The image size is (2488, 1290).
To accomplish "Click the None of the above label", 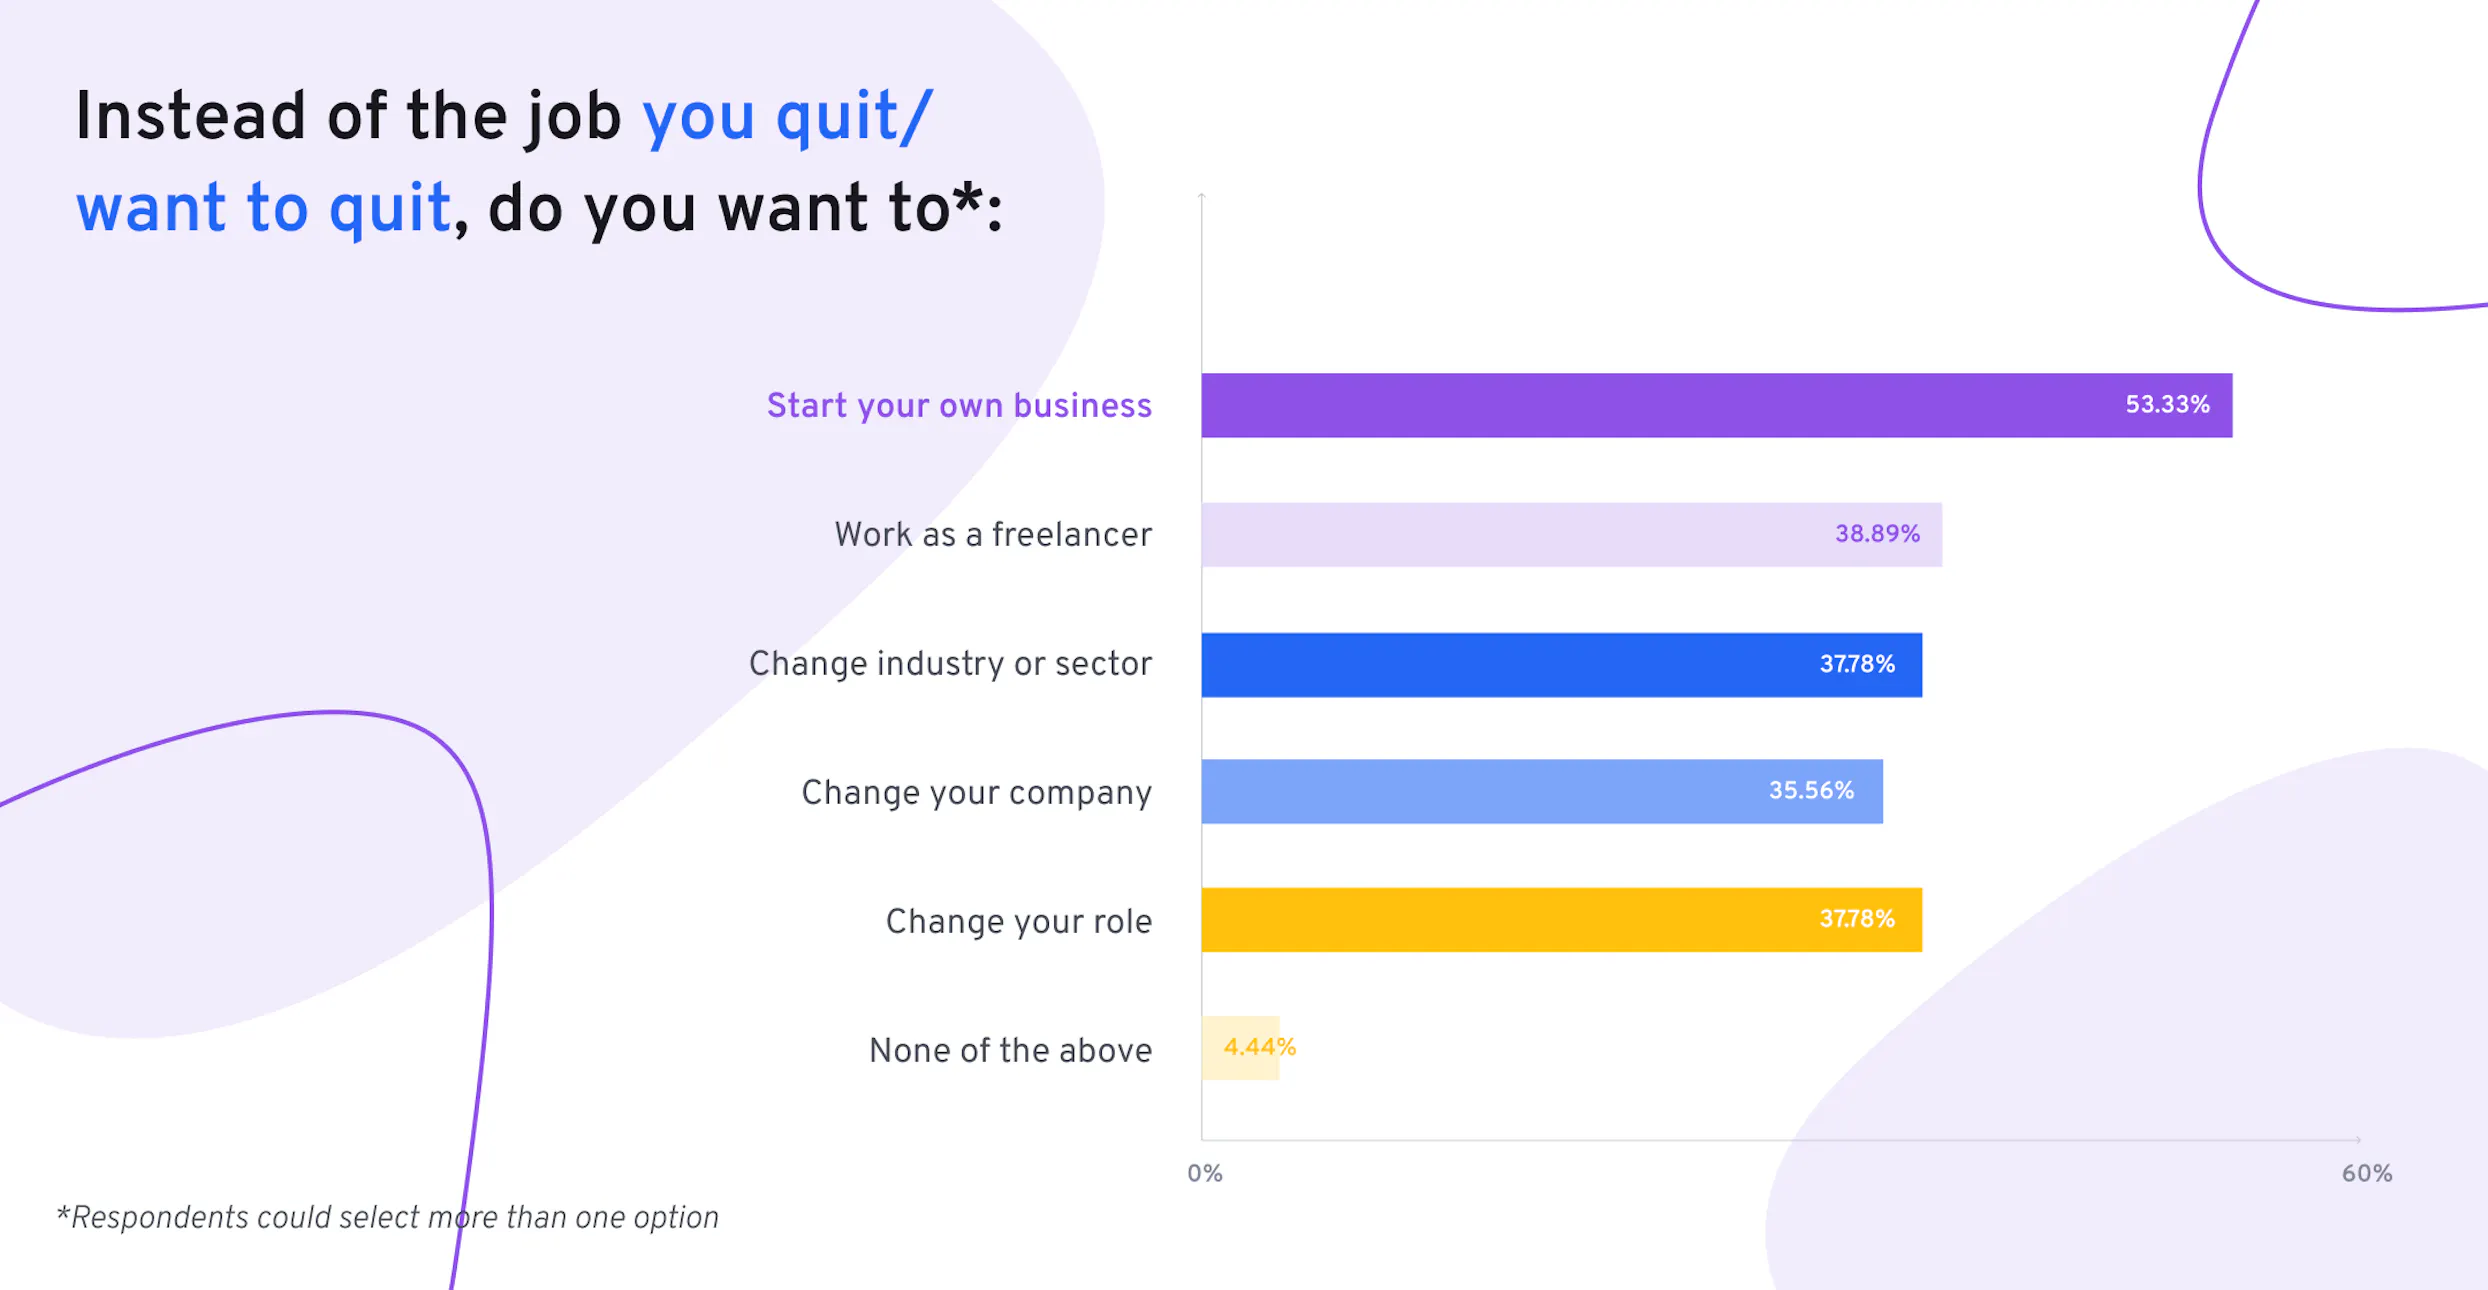I will point(1010,1050).
